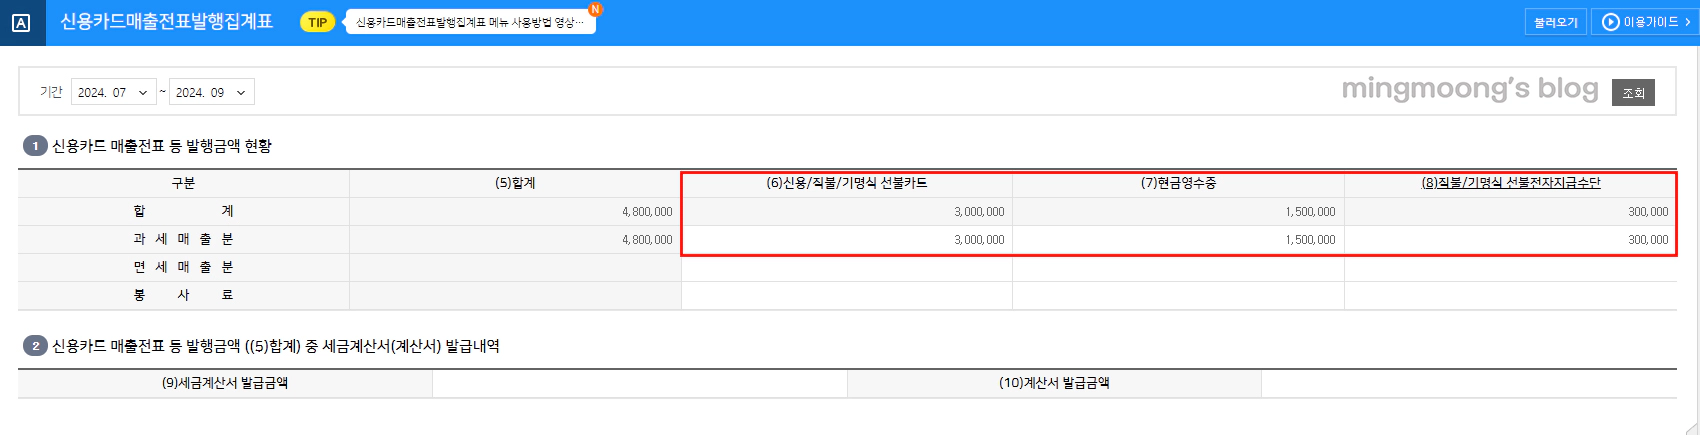Click the 불러오기 button

pyautogui.click(x=1555, y=22)
